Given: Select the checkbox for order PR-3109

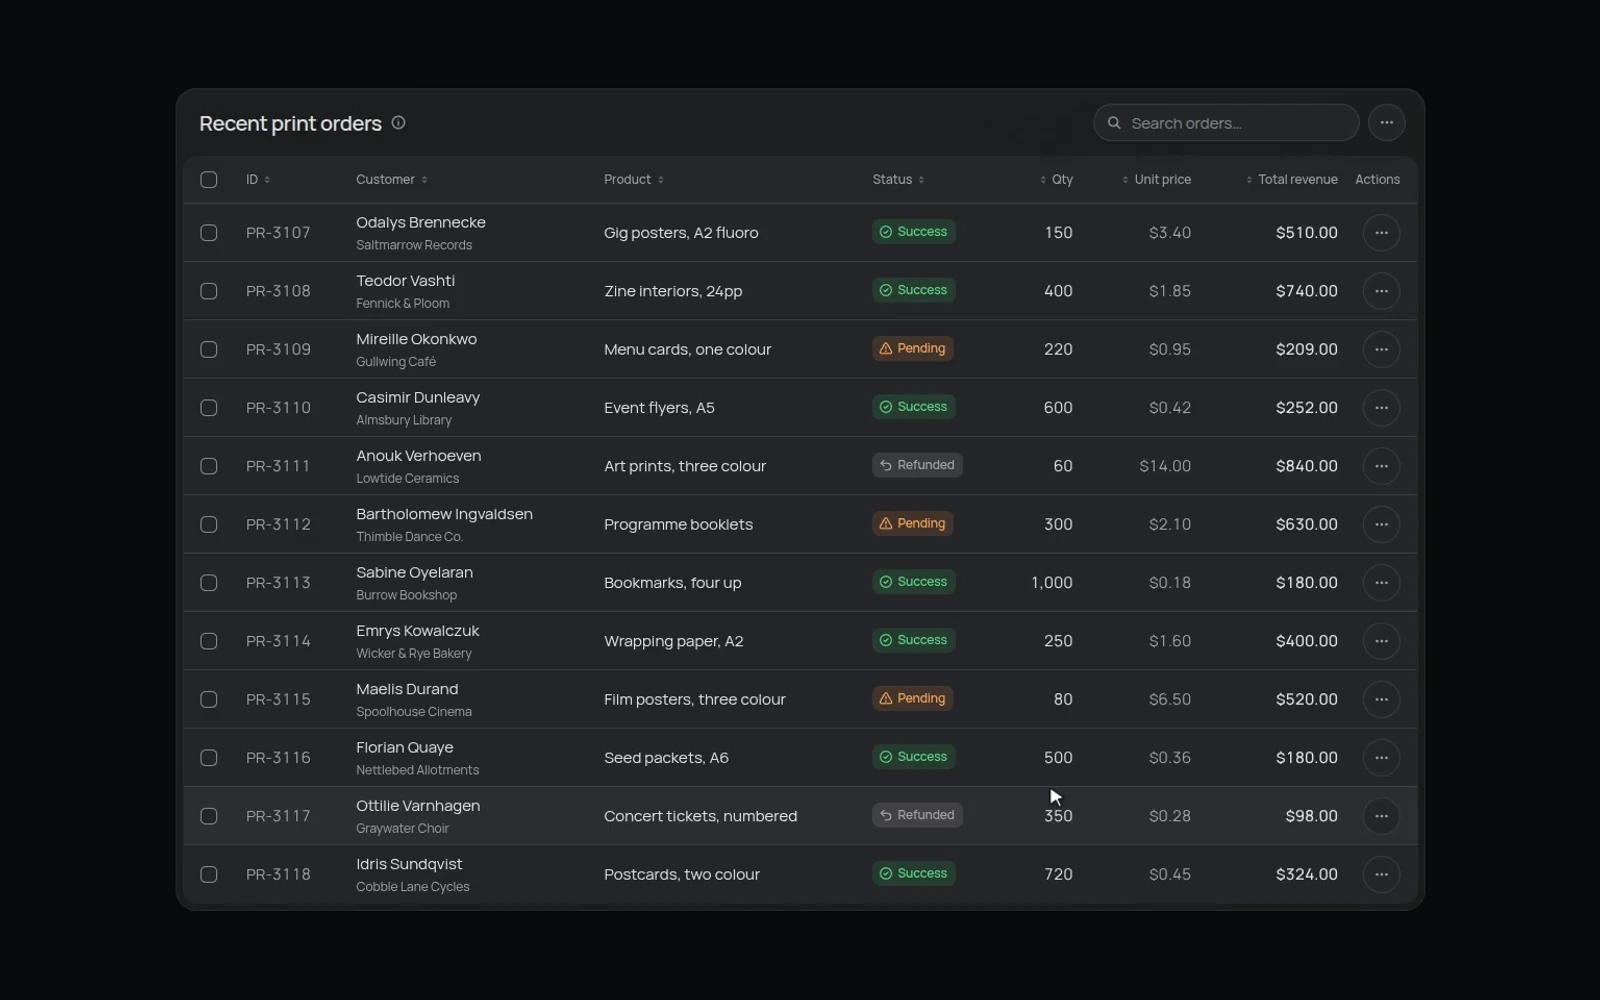Looking at the screenshot, I should coord(209,350).
